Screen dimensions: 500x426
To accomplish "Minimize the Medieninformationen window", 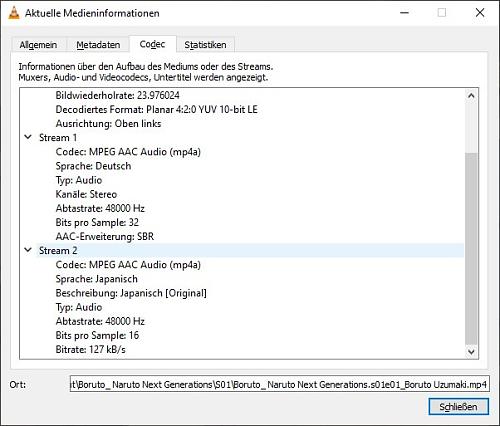I will point(404,13).
